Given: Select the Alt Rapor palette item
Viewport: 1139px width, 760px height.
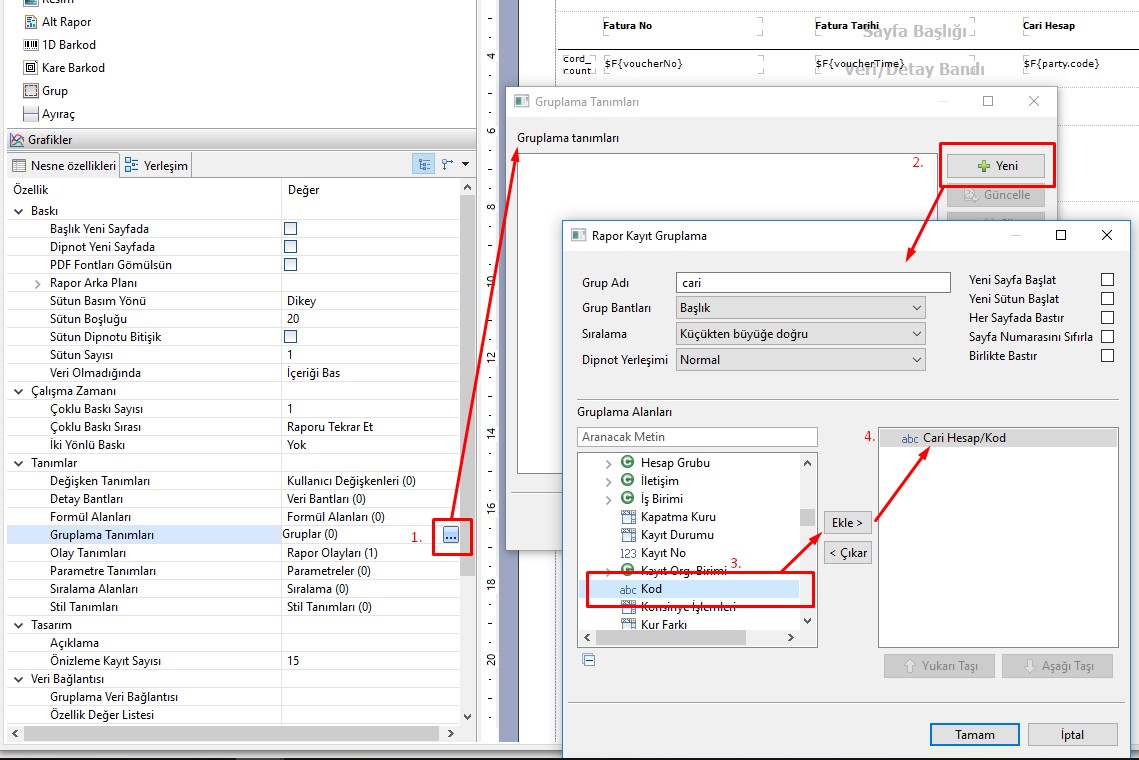Looking at the screenshot, I should tap(66, 22).
